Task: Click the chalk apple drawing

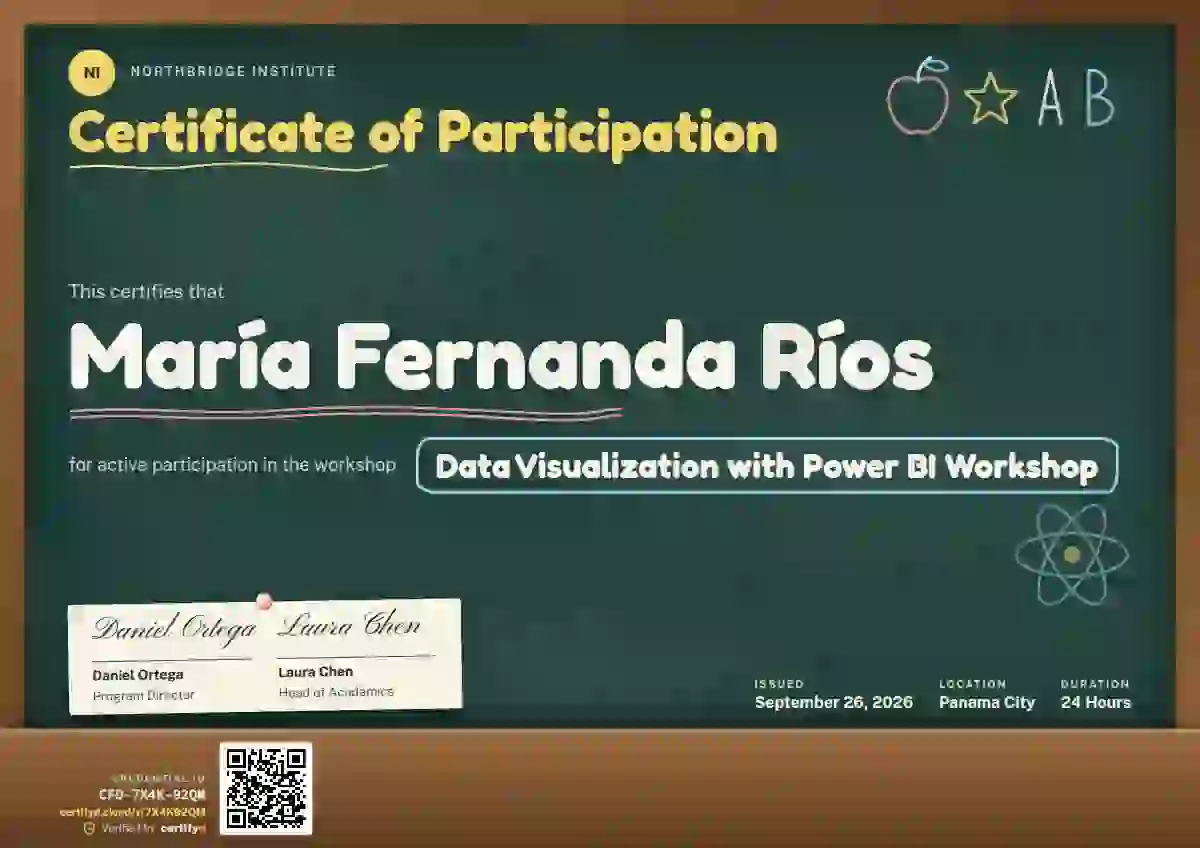Action: (x=919, y=96)
